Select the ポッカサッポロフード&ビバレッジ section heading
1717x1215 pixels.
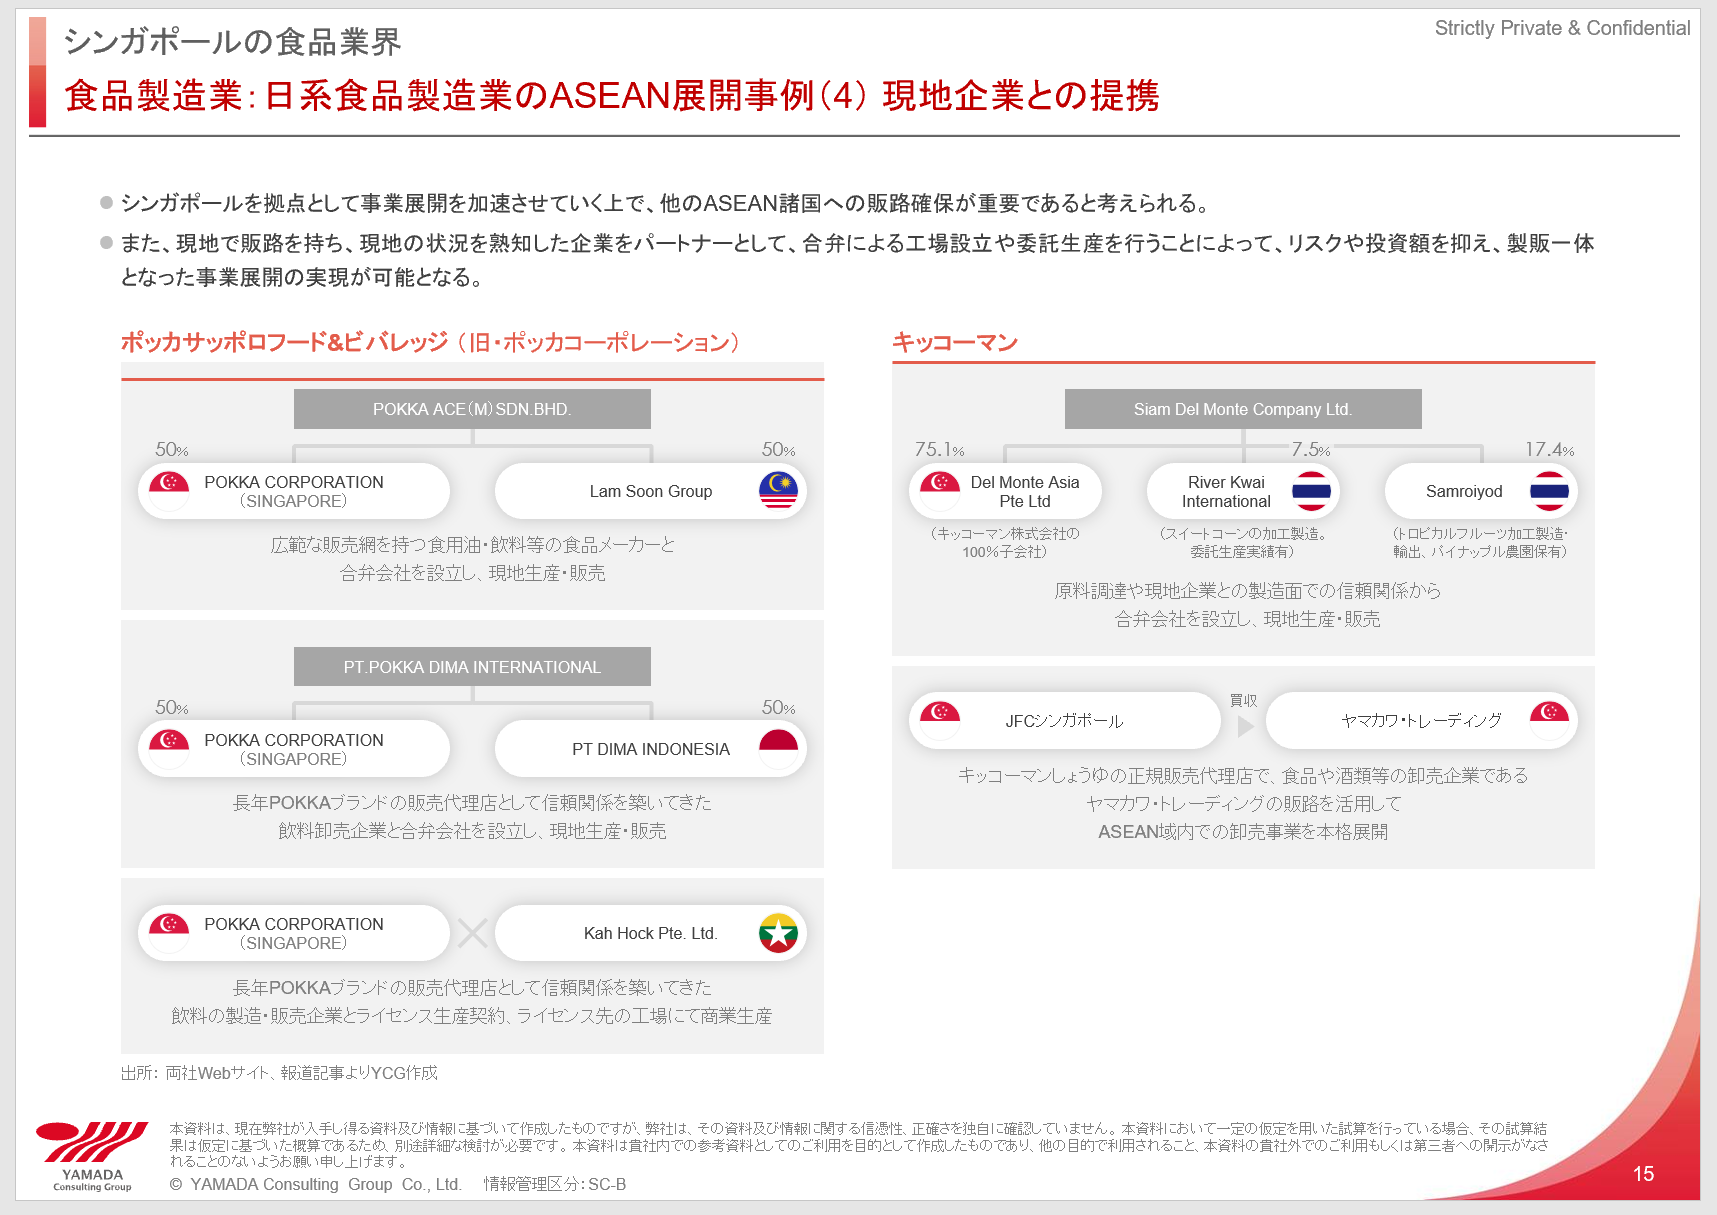point(430,341)
